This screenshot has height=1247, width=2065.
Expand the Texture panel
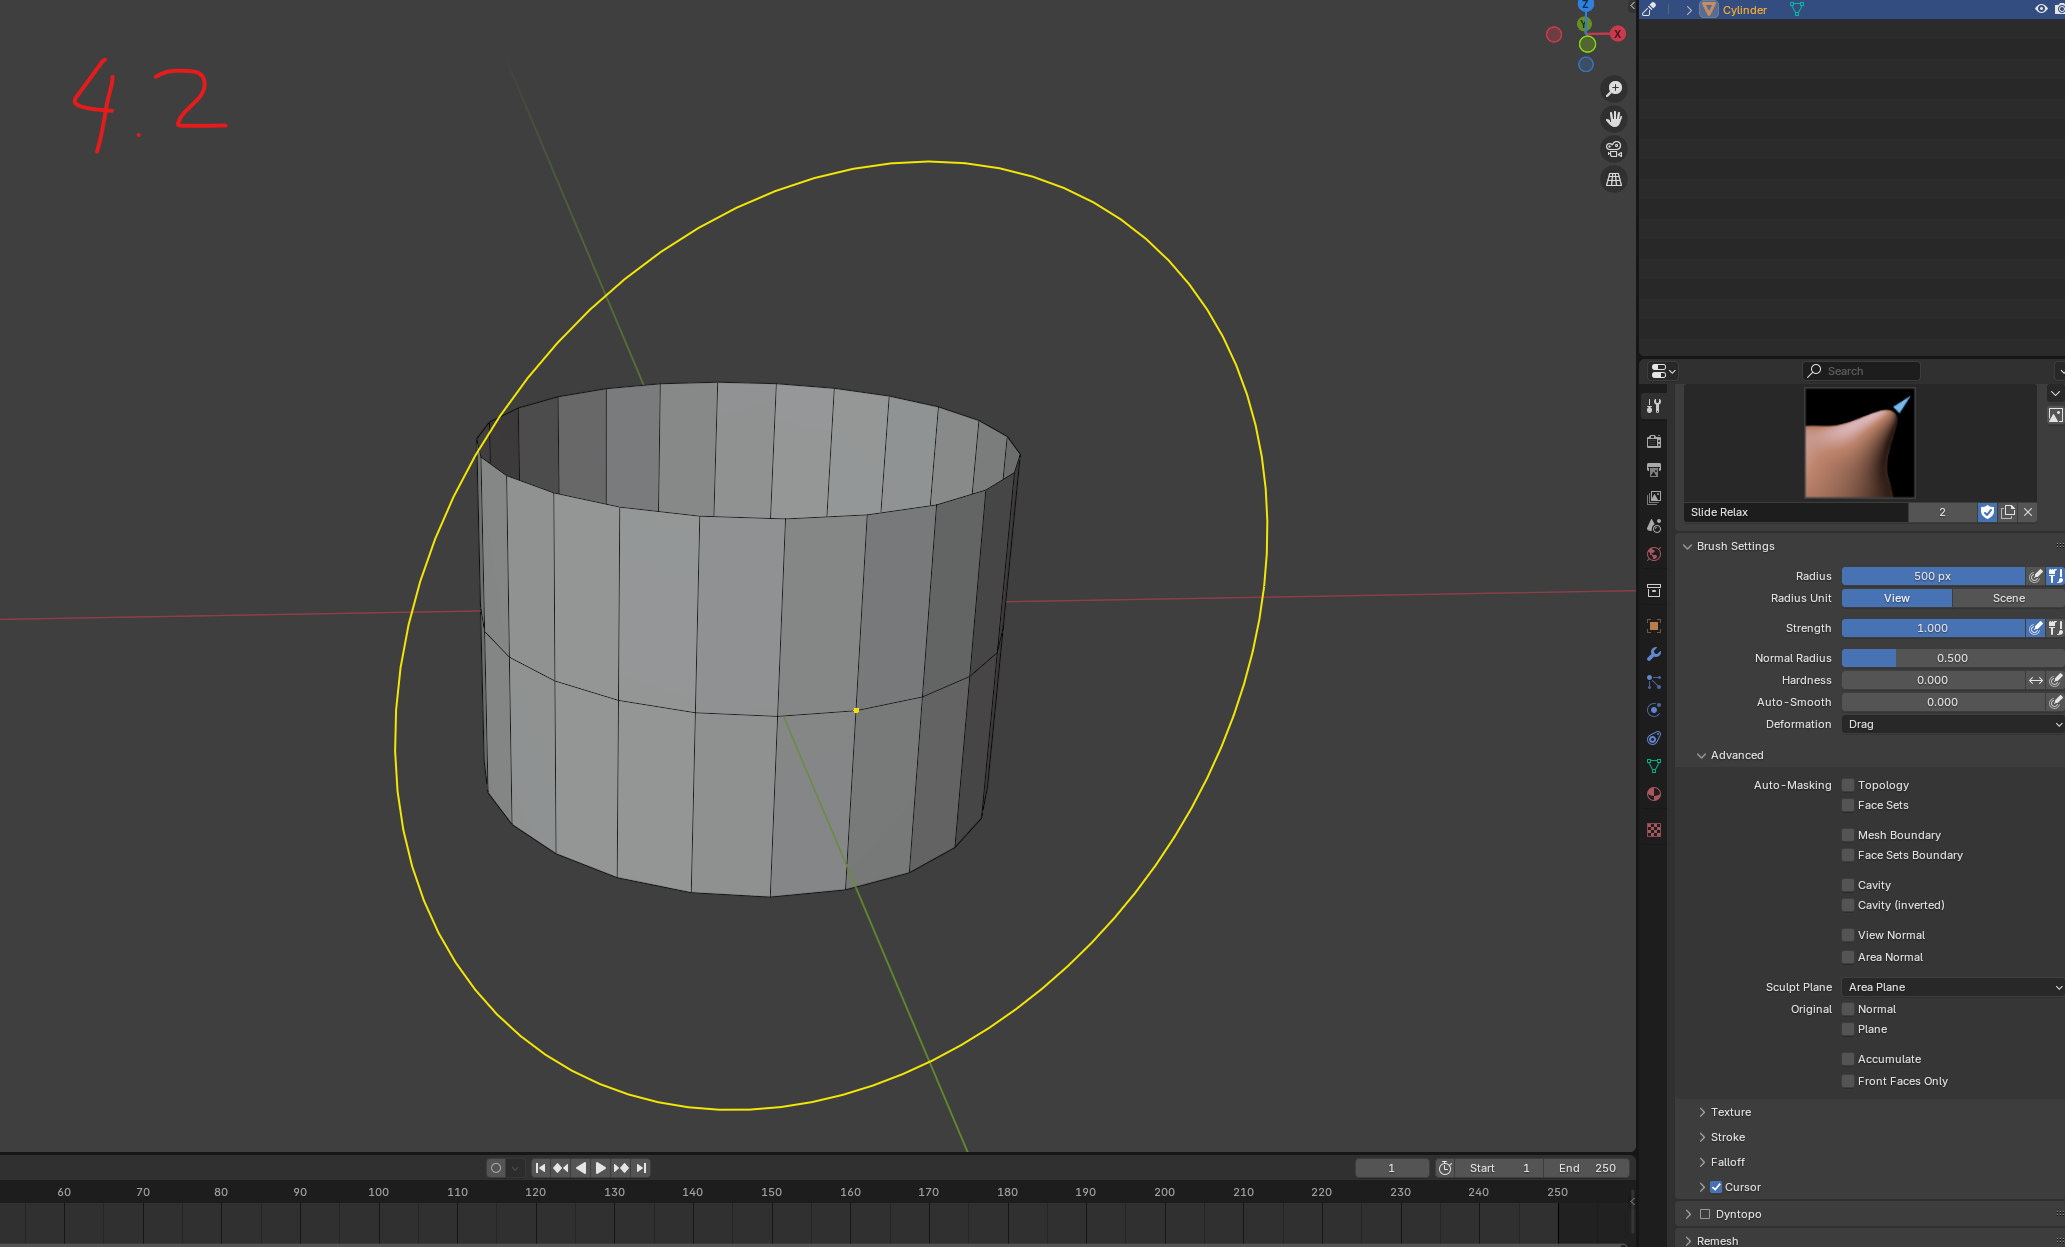click(1730, 1112)
